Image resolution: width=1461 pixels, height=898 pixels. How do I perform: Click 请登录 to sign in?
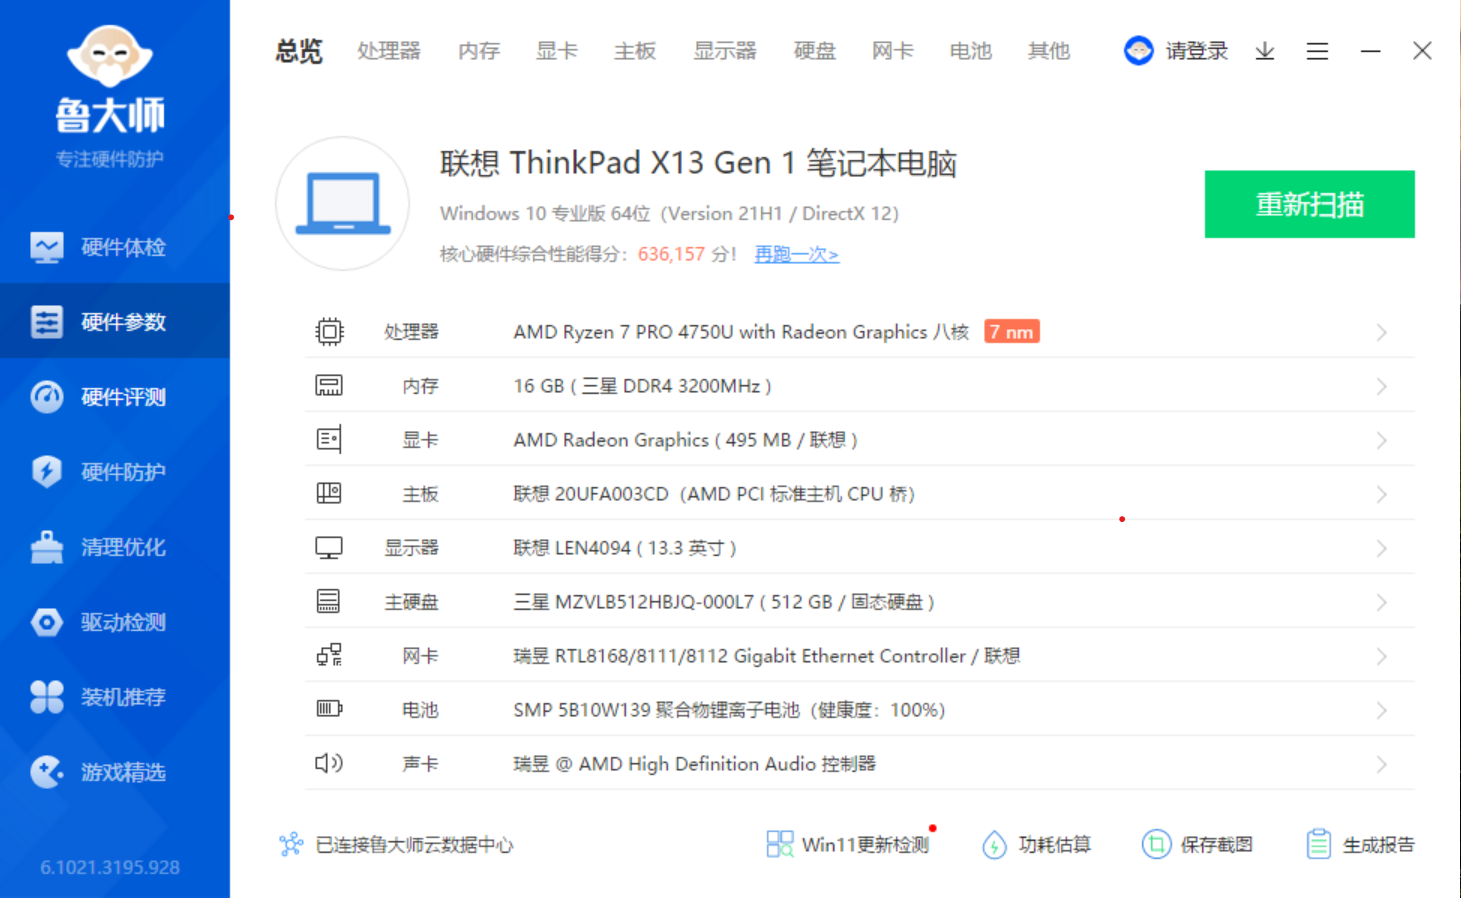tap(1196, 51)
